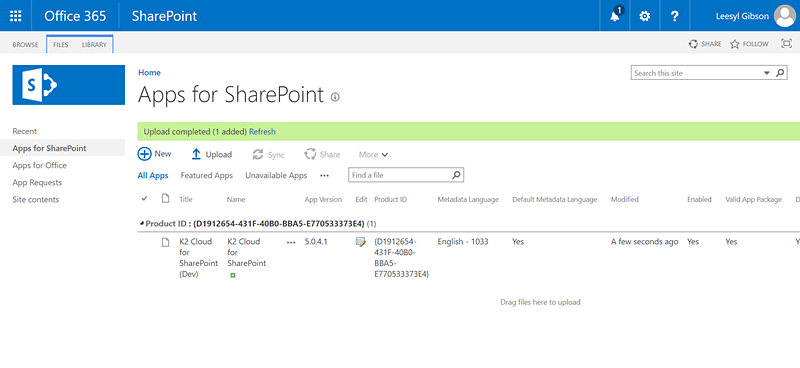Collapse the Product ID group
The image size is (800, 368).
pos(142,224)
